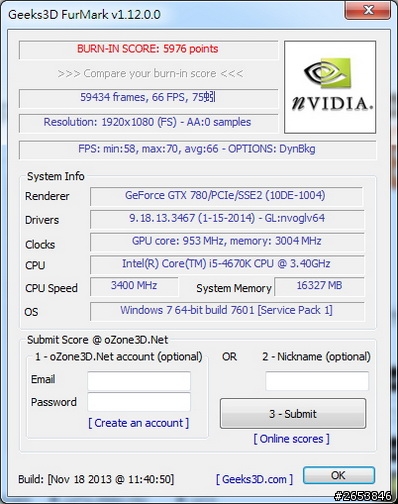
Task: Close the FurMark dialog window
Action: pyautogui.click(x=367, y=10)
